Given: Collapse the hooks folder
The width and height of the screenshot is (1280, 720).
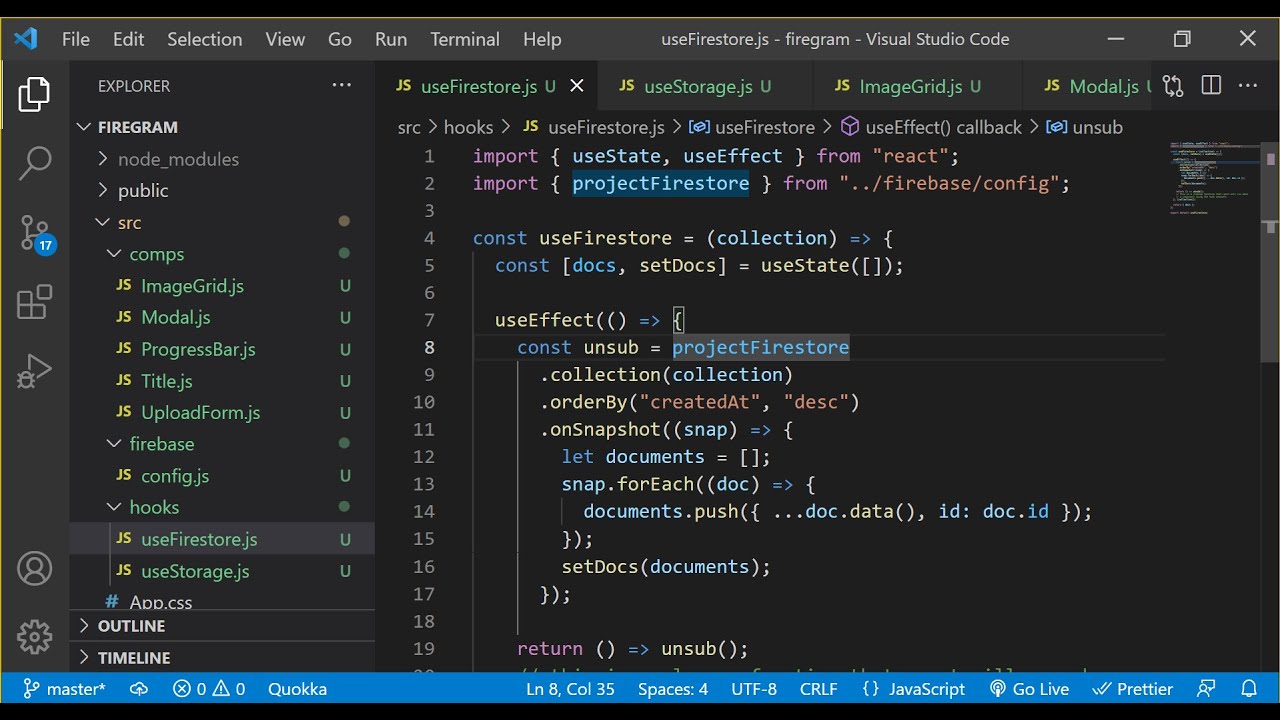Looking at the screenshot, I should click(154, 507).
